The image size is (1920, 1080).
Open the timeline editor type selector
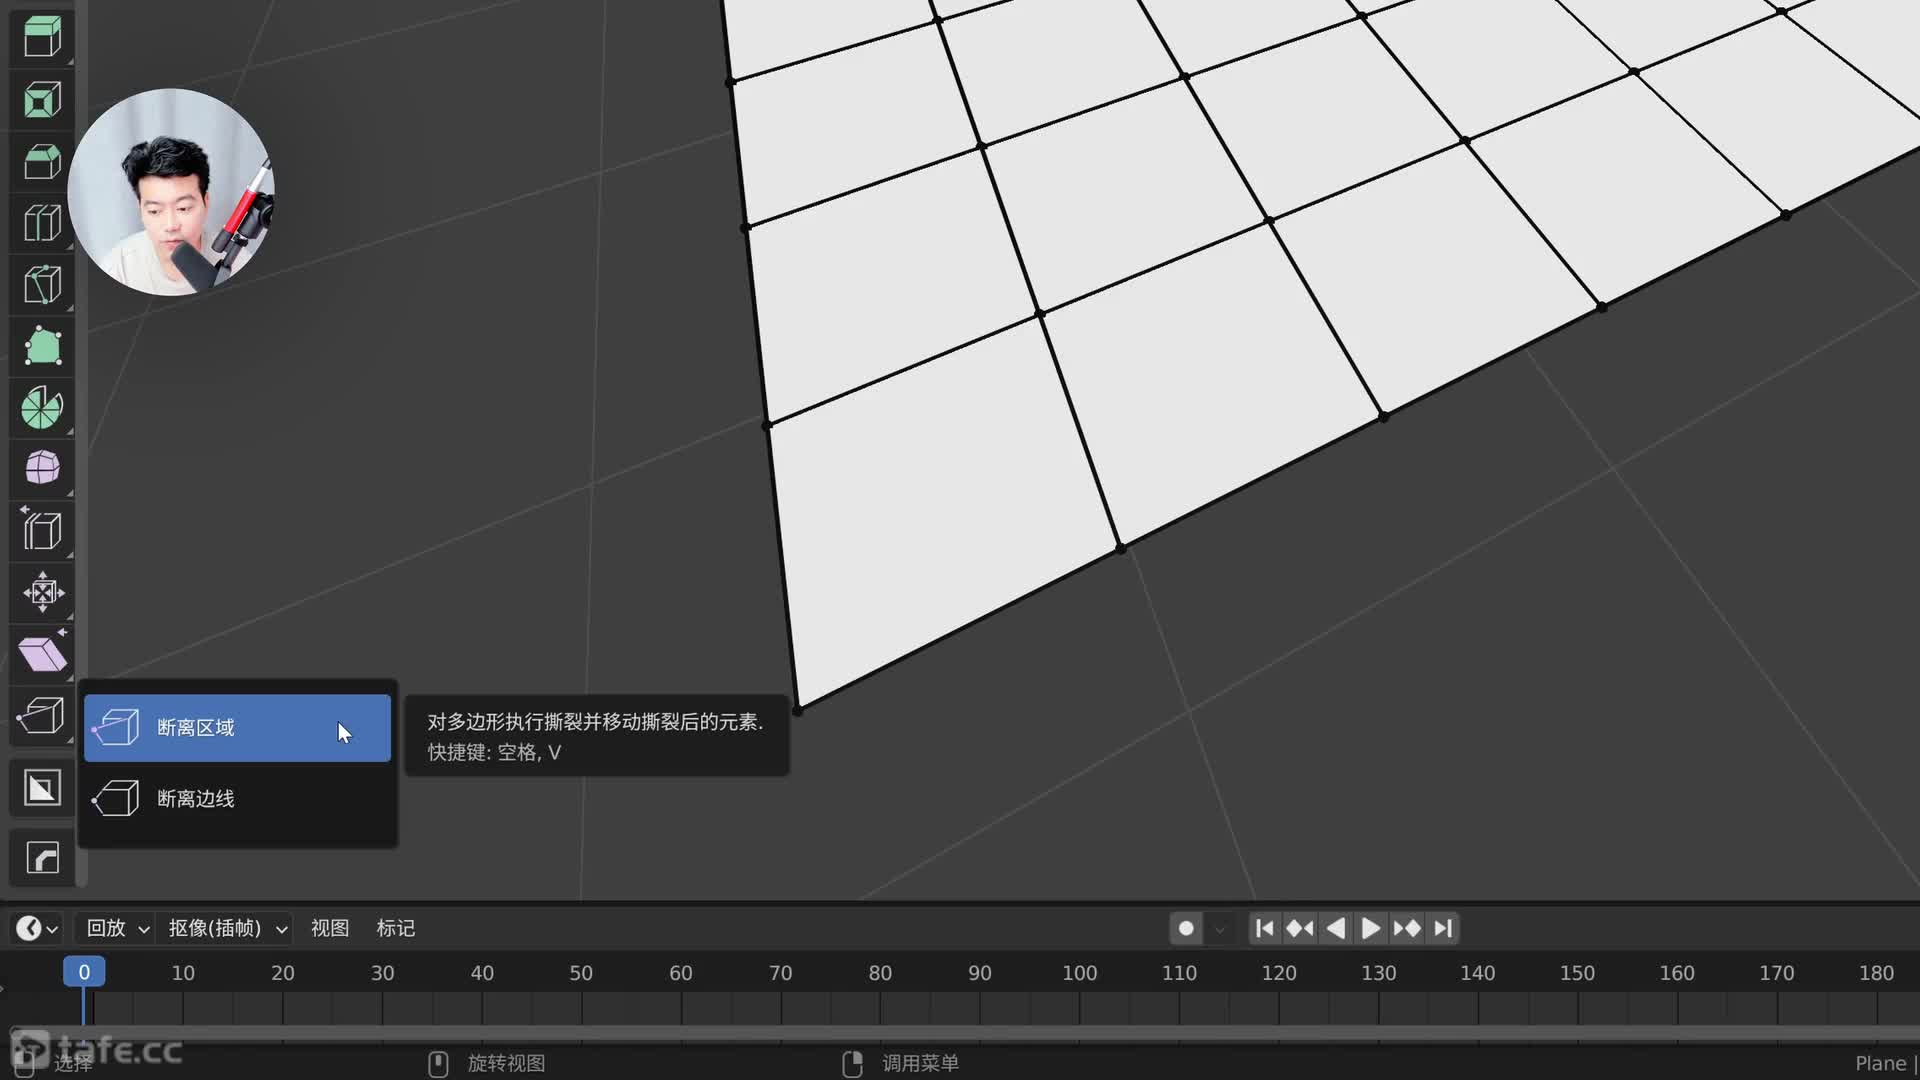(37, 929)
